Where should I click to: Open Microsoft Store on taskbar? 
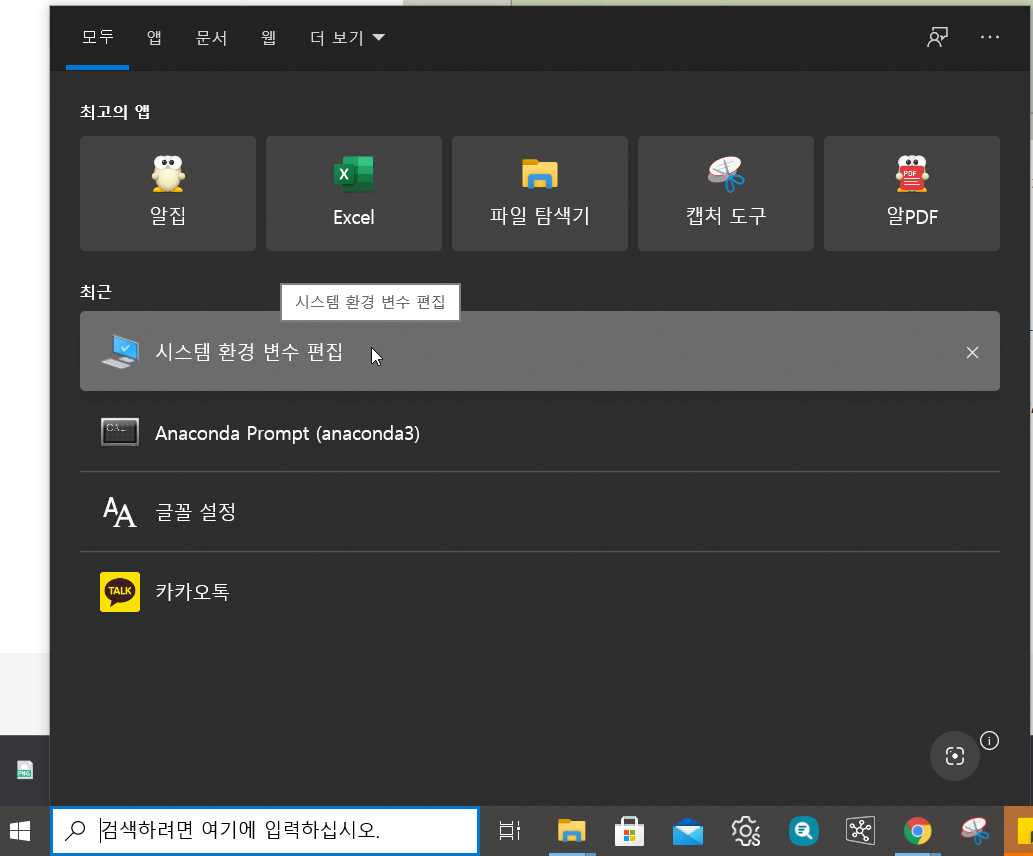pyautogui.click(x=629, y=831)
